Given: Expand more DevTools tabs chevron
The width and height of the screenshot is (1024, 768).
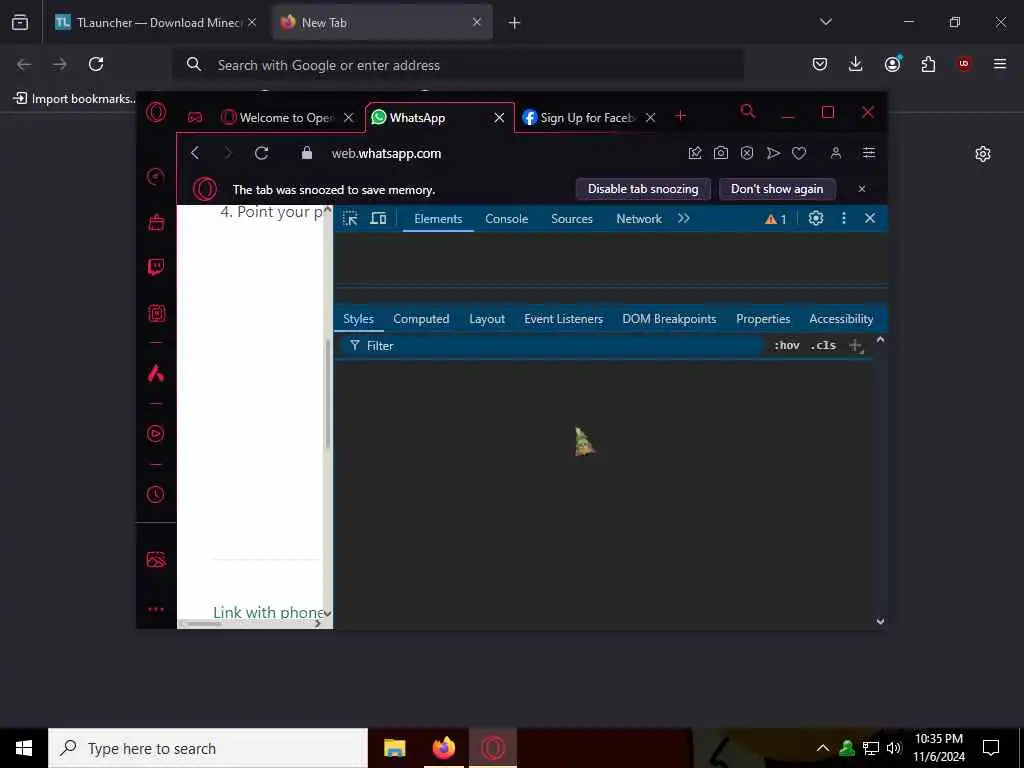Looking at the screenshot, I should click(x=684, y=218).
